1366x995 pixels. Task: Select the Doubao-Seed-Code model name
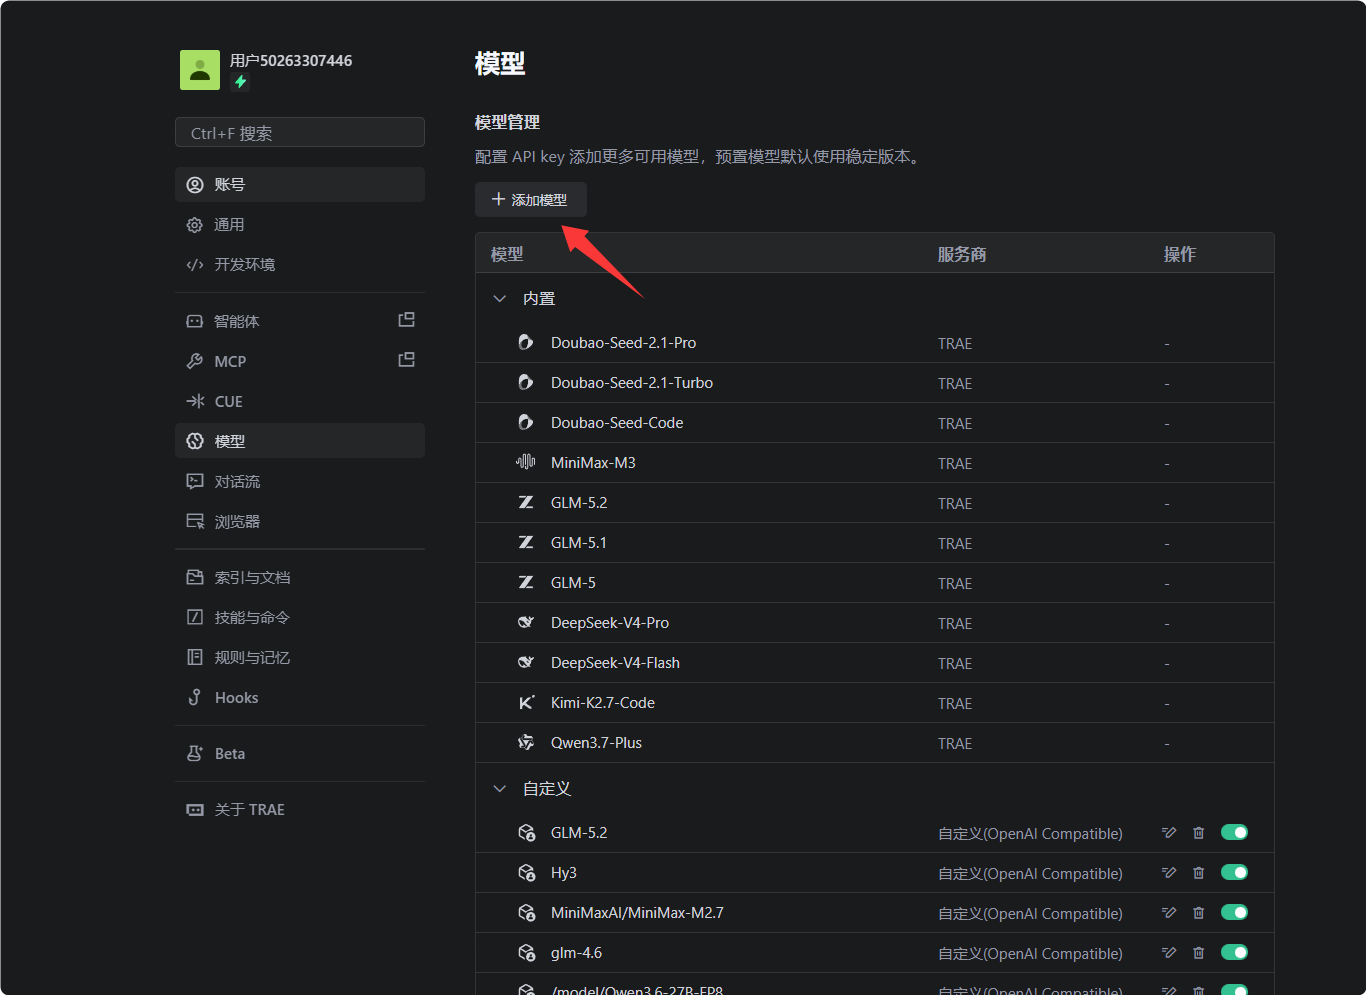coord(617,423)
